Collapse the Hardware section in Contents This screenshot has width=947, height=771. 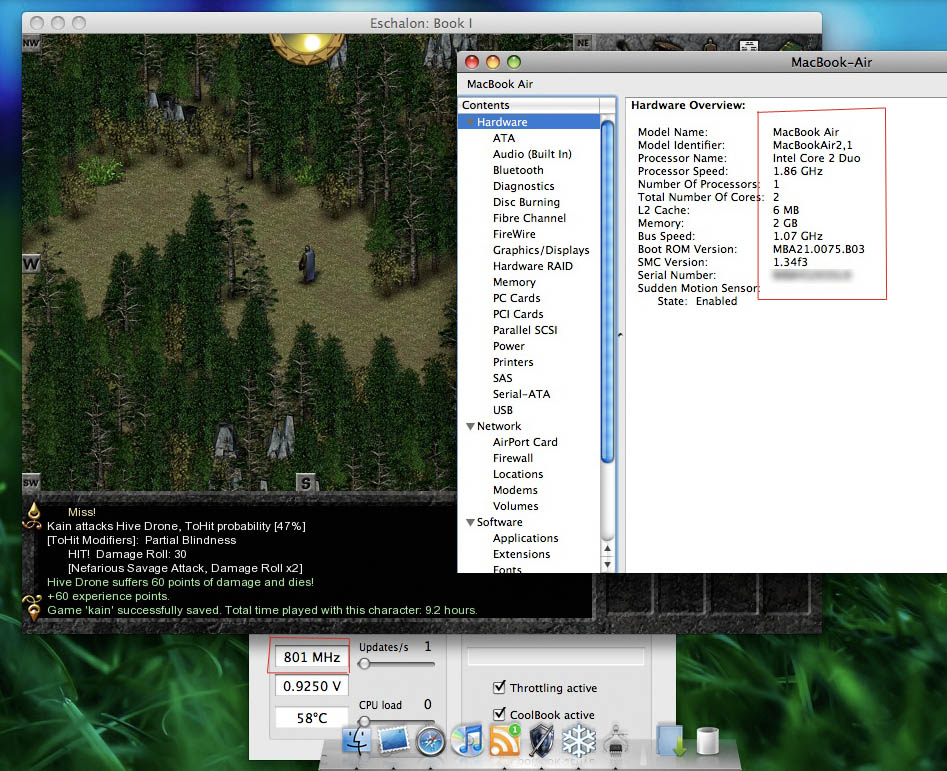tap(470, 122)
